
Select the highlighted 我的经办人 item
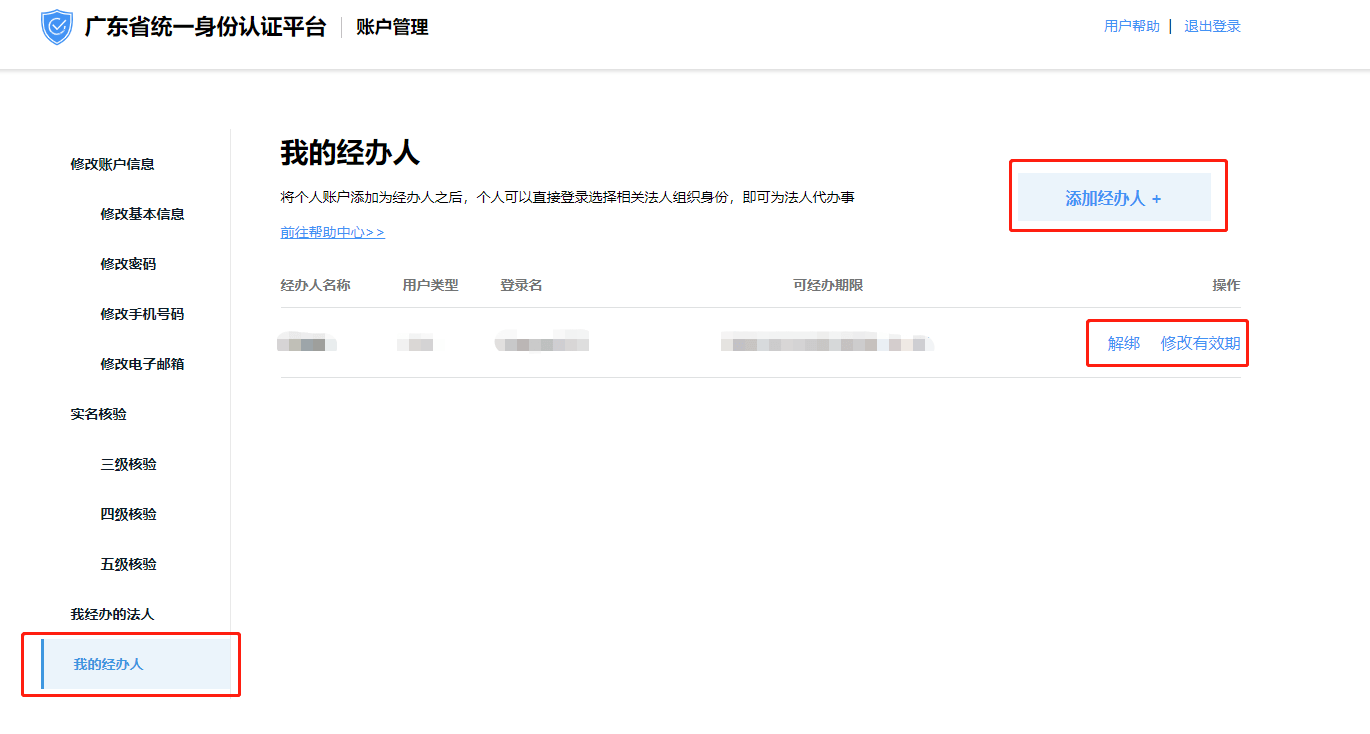pos(108,664)
